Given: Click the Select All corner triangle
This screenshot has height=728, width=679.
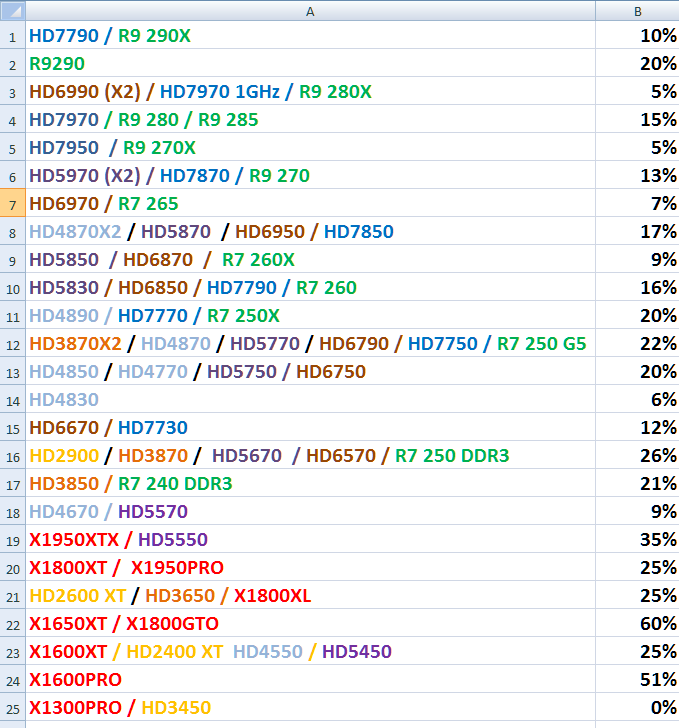Looking at the screenshot, I should pos(13,11).
